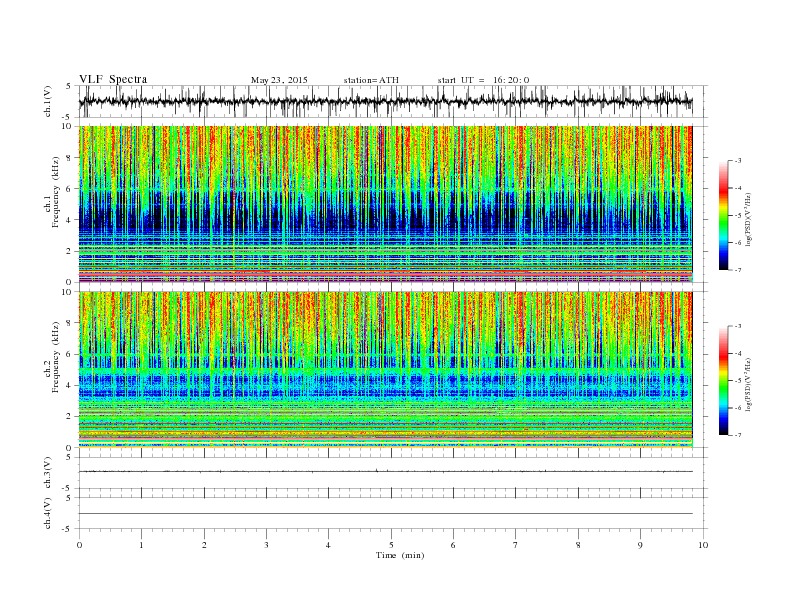Click the 'ch.1(V)' waveform axis label
Viewport: 792px width, 612px height.
tap(48, 102)
